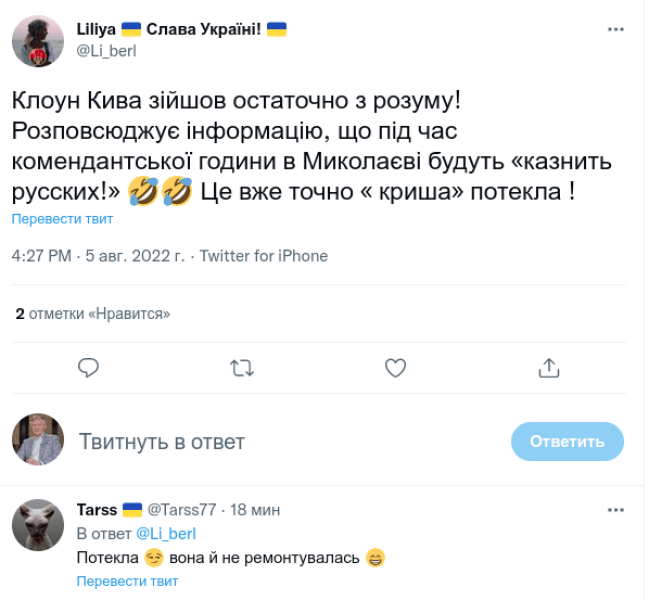This screenshot has width=649, height=600.
Task: Click the reply speech bubble icon
Action: (x=89, y=368)
